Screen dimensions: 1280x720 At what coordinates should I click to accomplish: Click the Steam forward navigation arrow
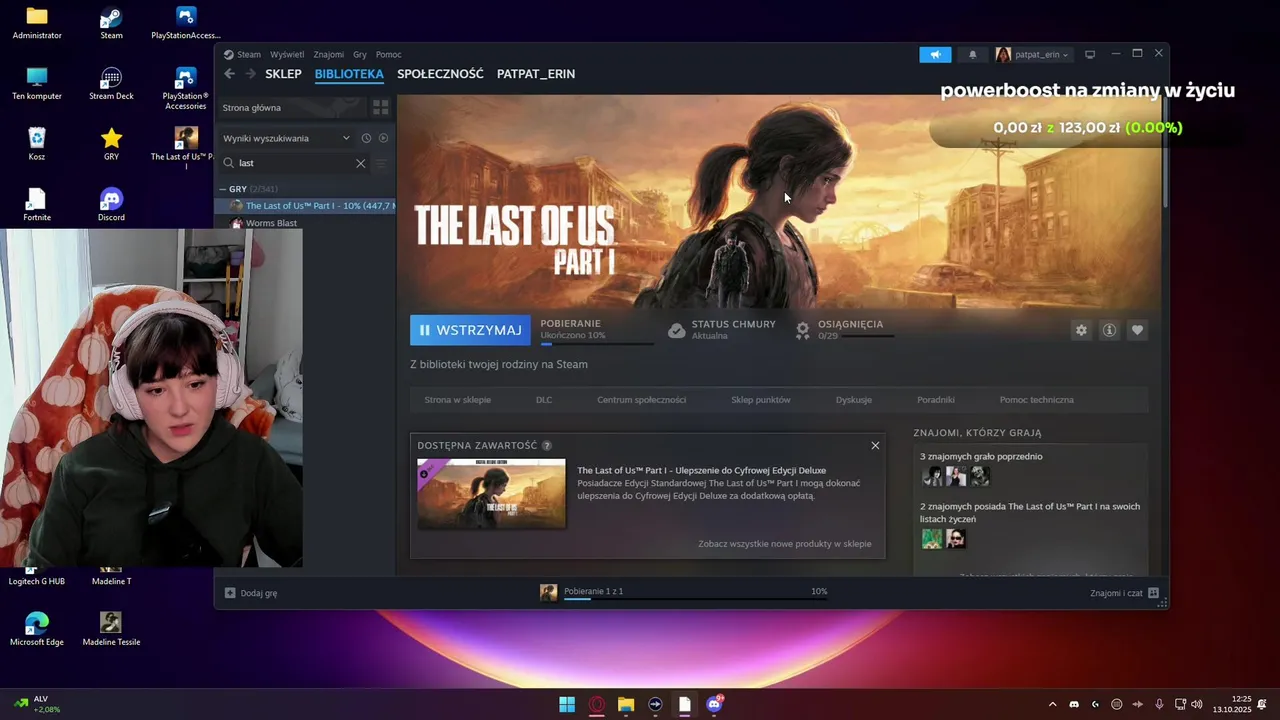pos(249,74)
